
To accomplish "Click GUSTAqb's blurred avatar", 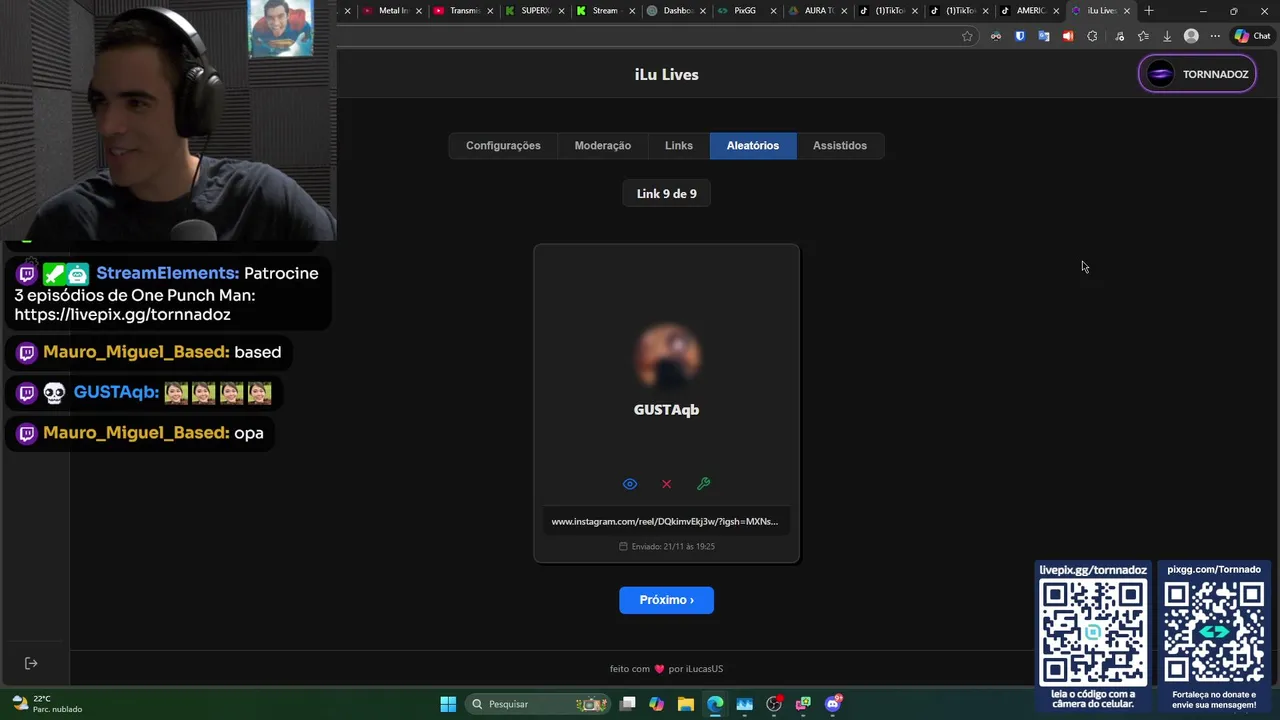I will coord(667,355).
